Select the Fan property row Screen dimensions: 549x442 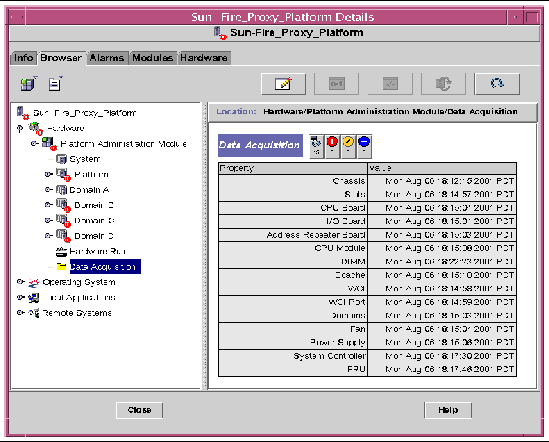[x=367, y=329]
